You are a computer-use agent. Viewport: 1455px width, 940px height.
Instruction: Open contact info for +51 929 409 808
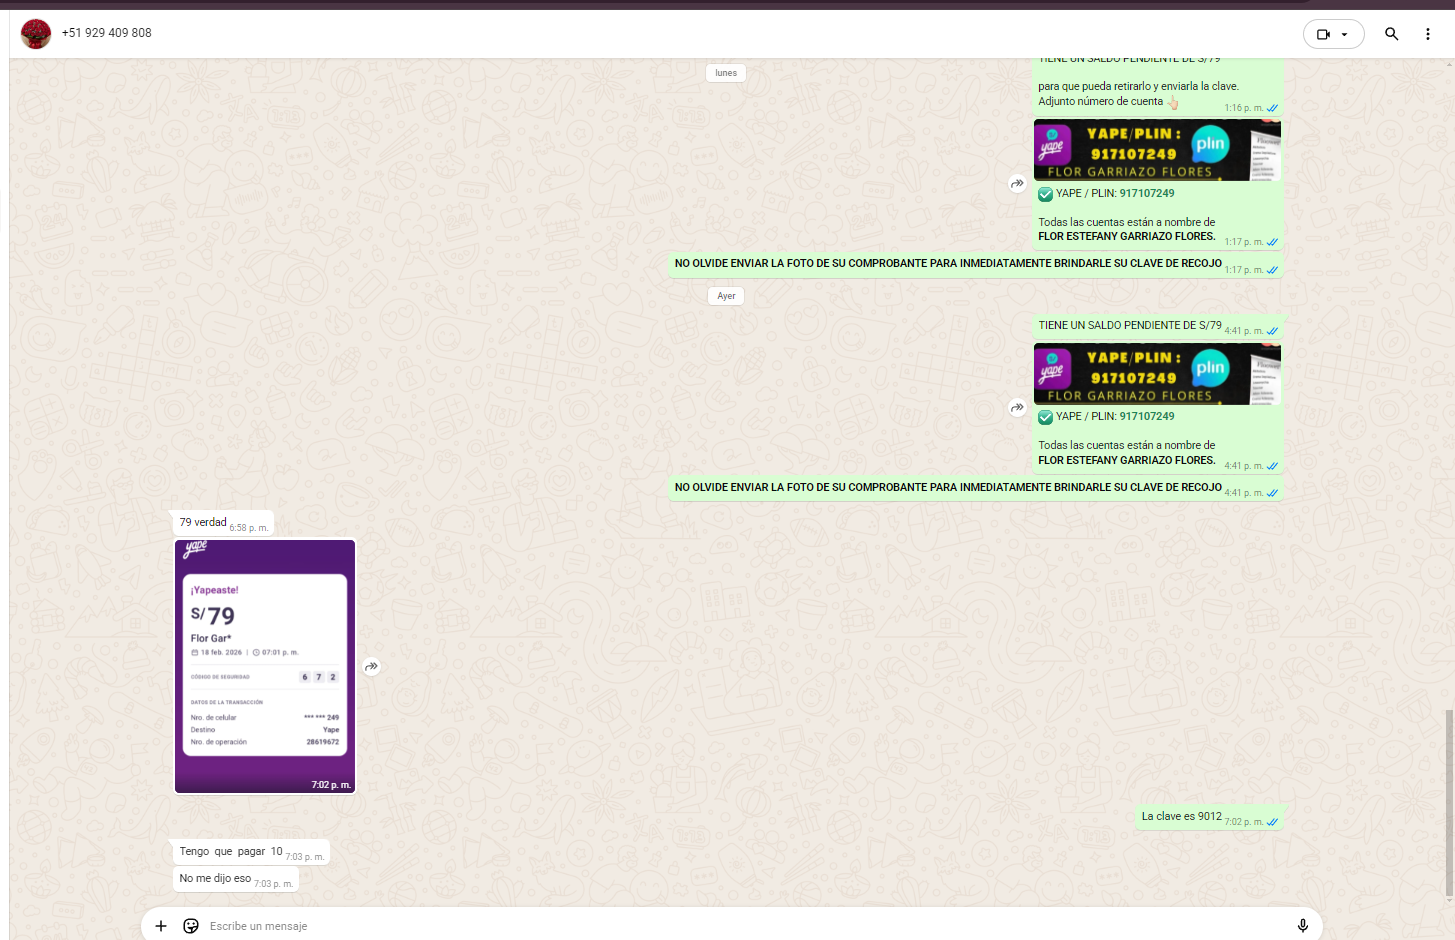pos(107,33)
